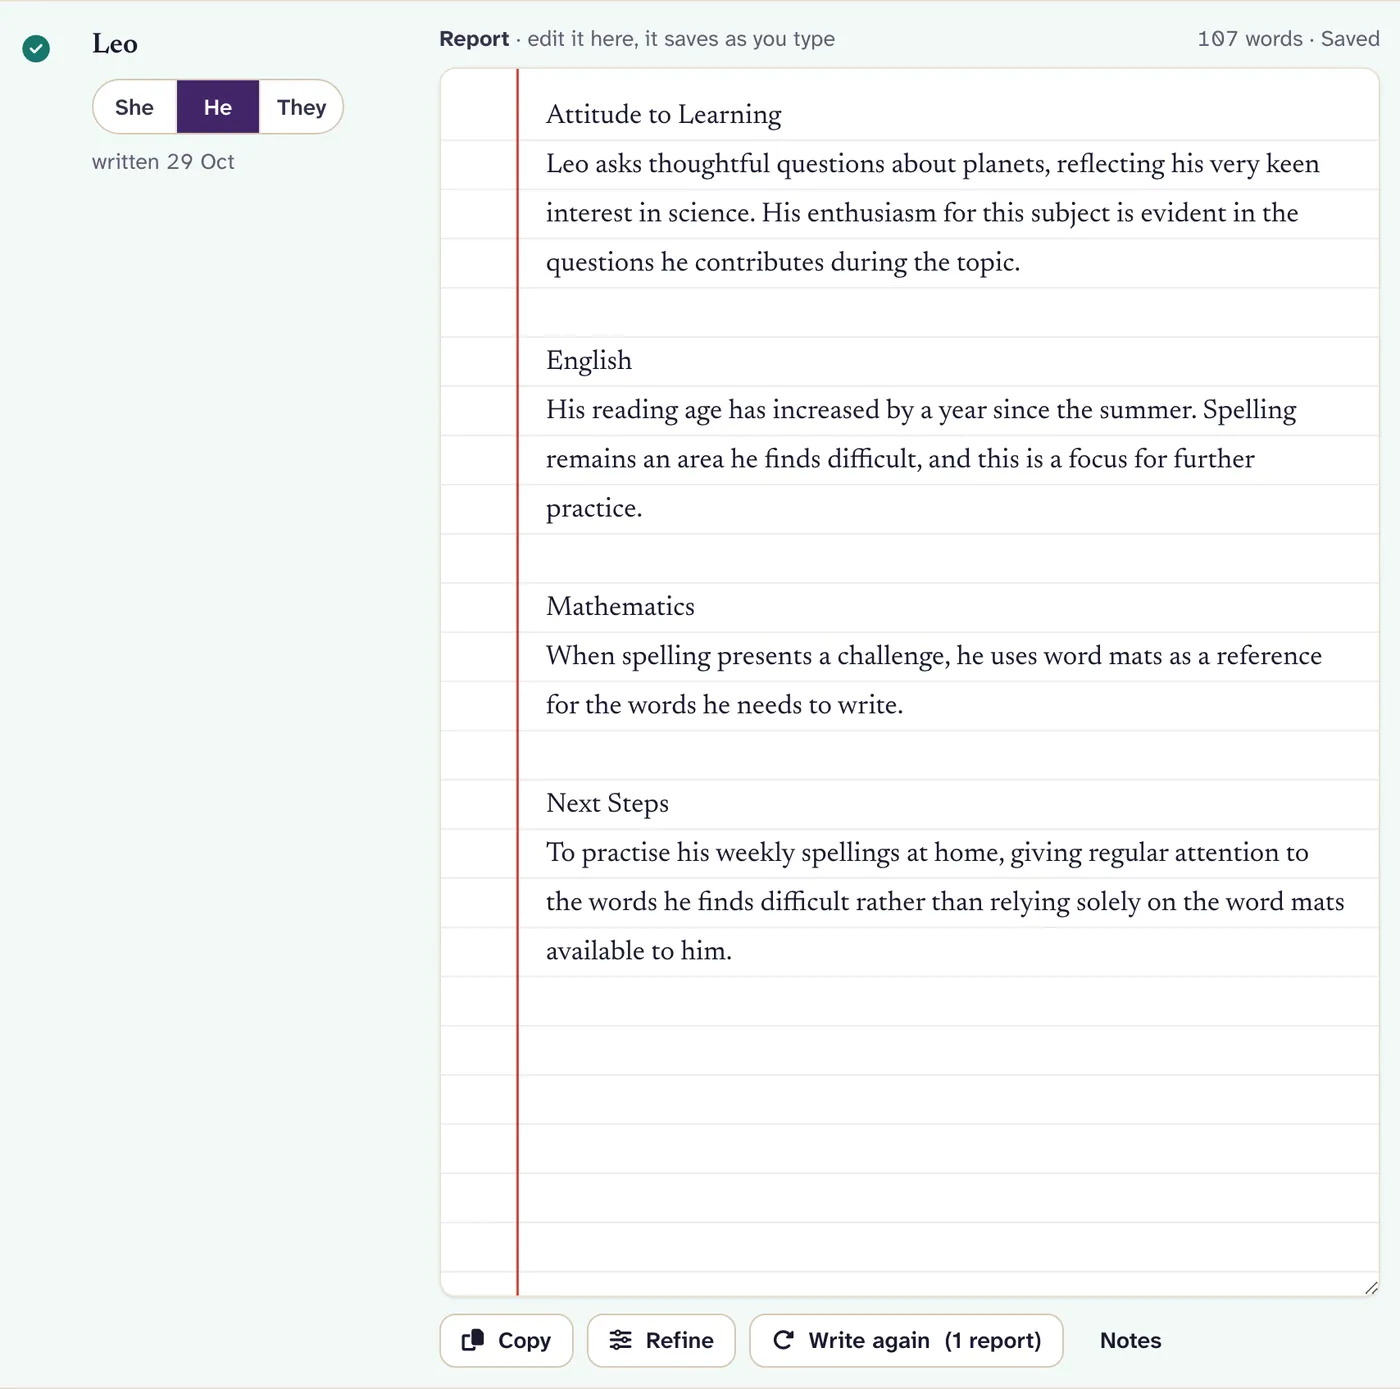Viewport: 1400px width, 1389px height.
Task: Click the line starting 'interest in science'
Action: click(922, 213)
